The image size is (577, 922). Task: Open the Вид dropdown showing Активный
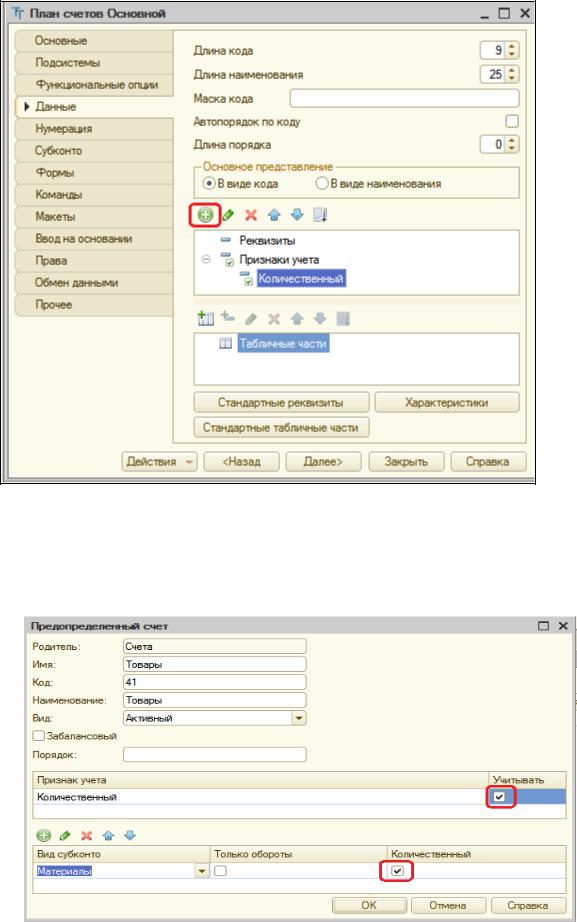pos(299,718)
